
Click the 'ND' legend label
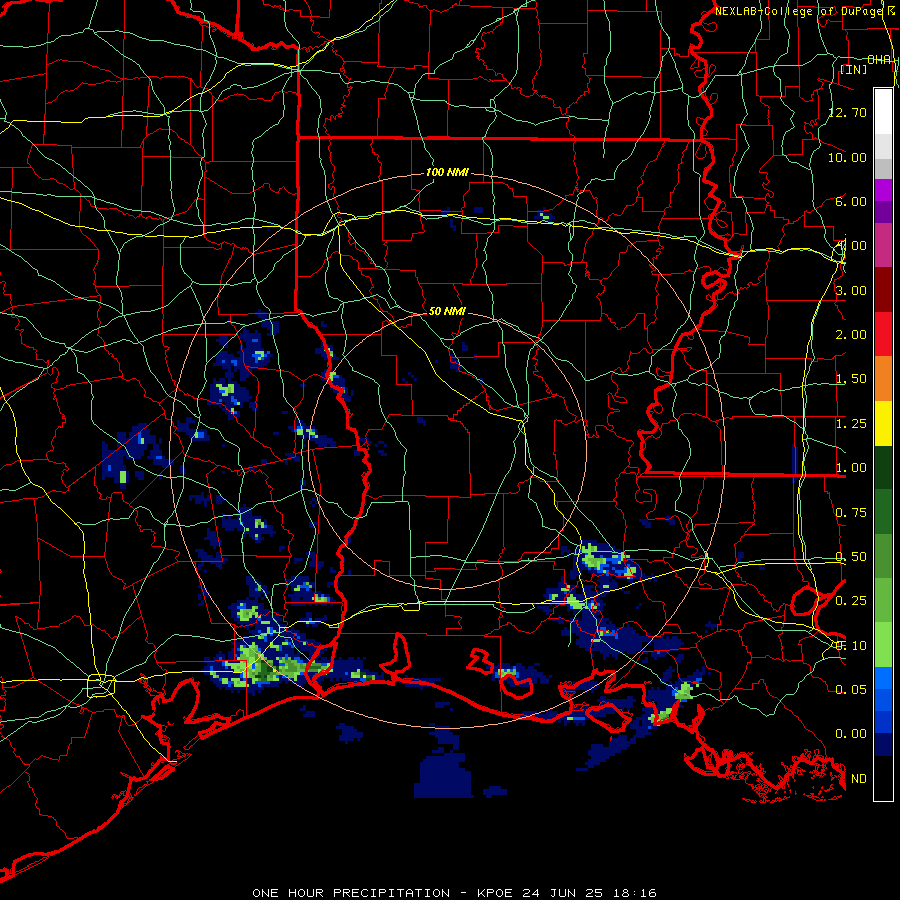(x=859, y=779)
